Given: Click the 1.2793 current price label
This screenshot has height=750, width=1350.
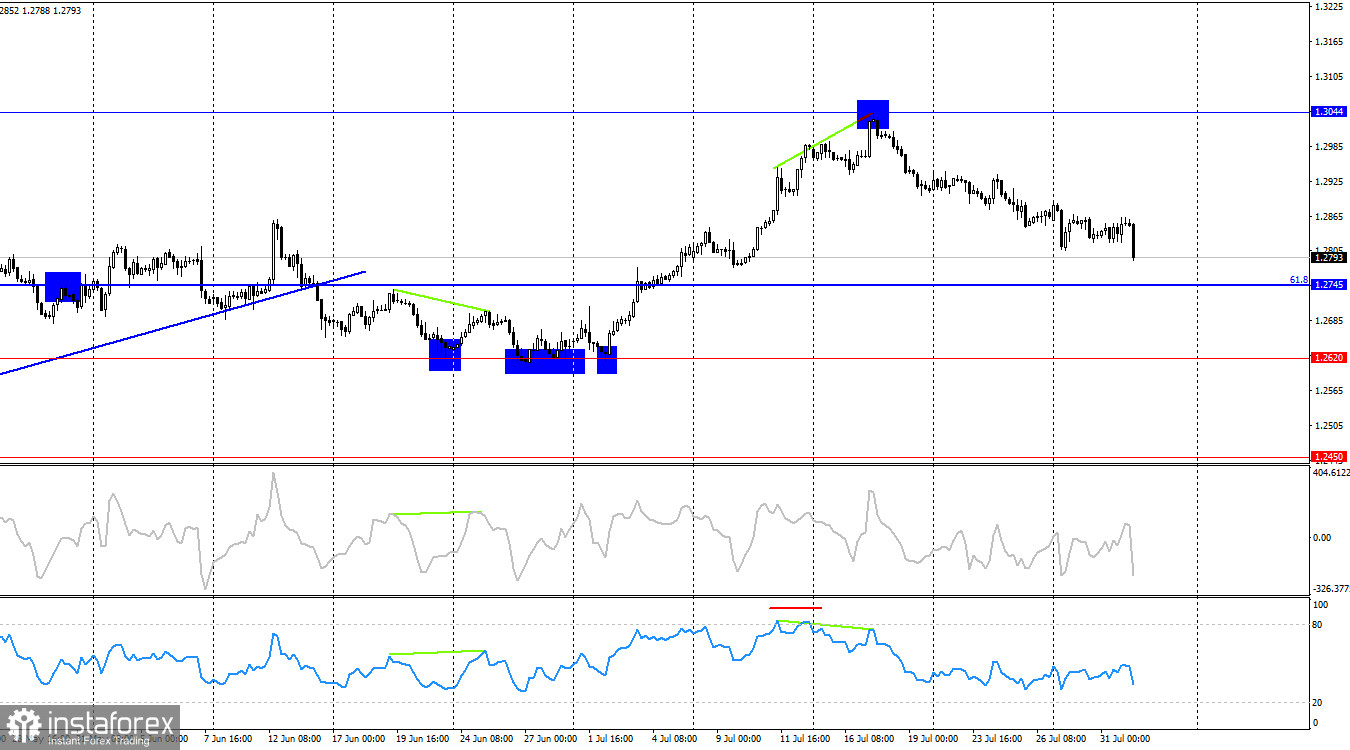Looking at the screenshot, I should [1328, 258].
